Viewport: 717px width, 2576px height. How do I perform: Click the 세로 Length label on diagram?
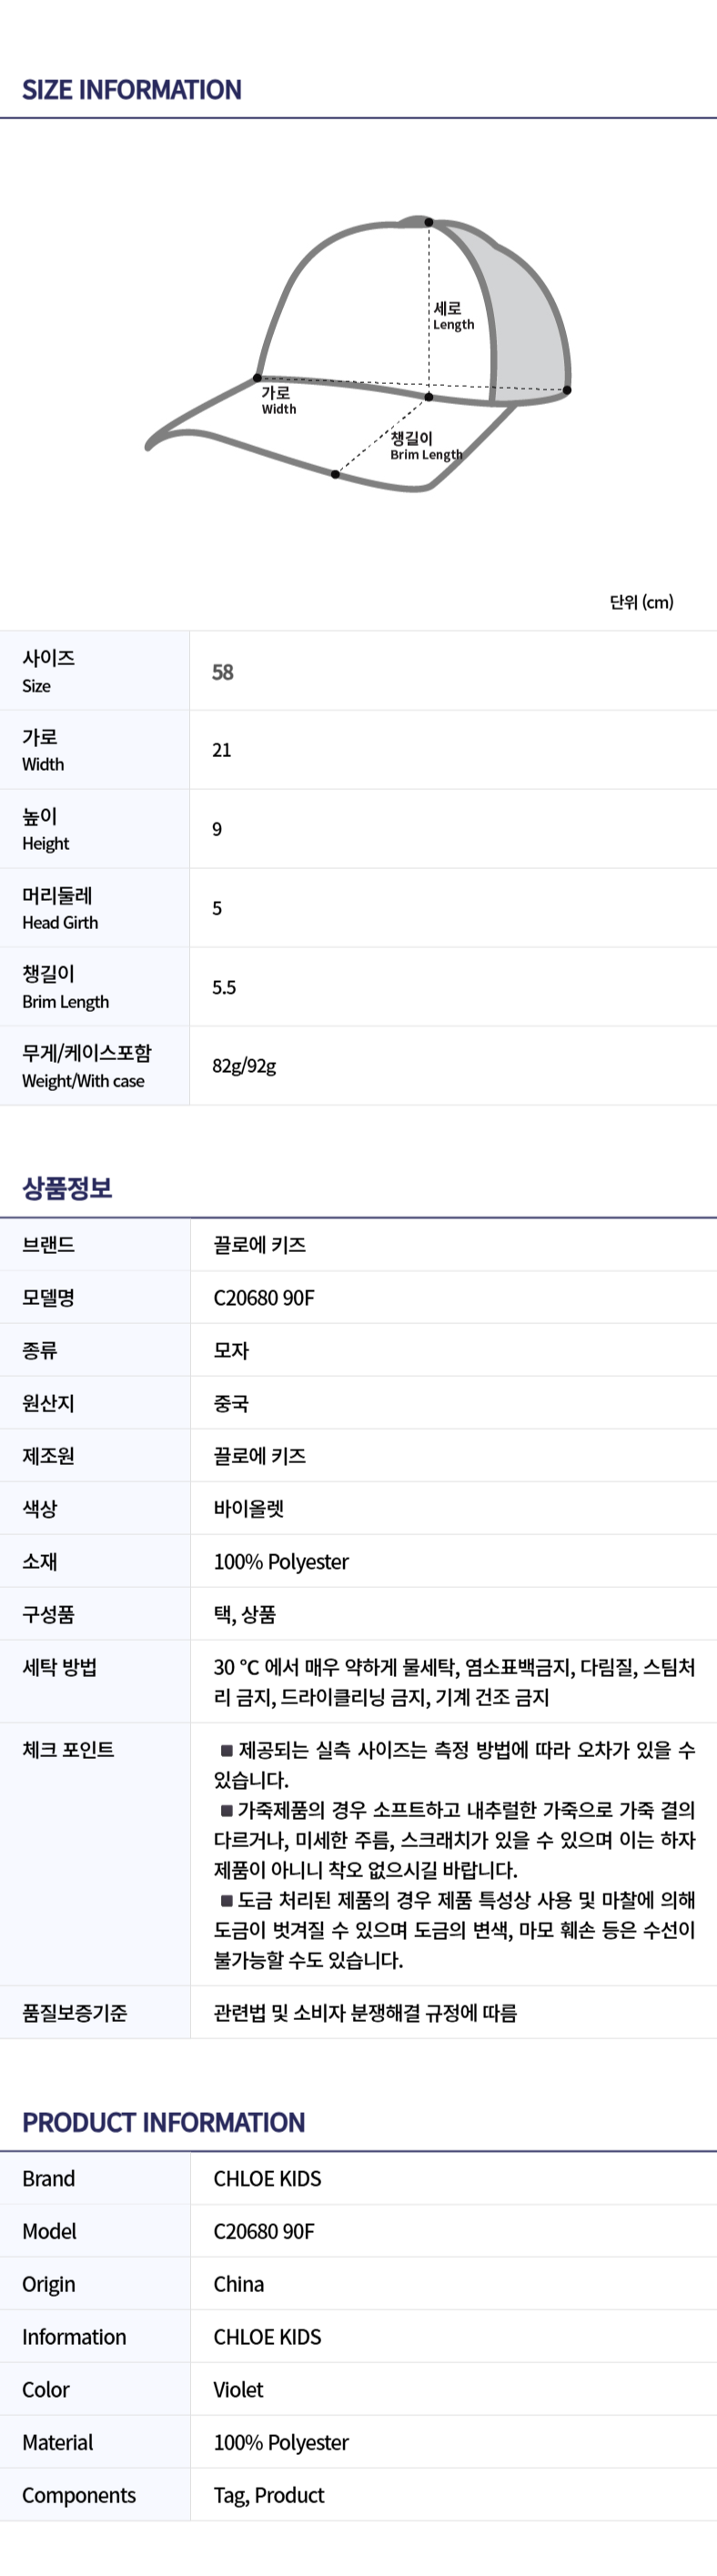tap(453, 316)
